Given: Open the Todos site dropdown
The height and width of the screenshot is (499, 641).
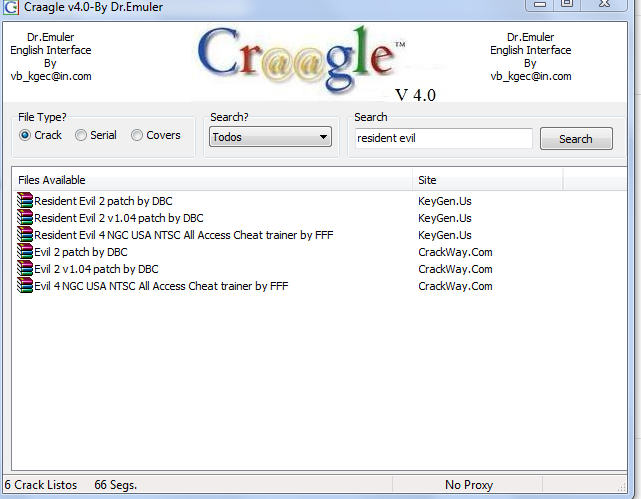Looking at the screenshot, I should [x=270, y=137].
